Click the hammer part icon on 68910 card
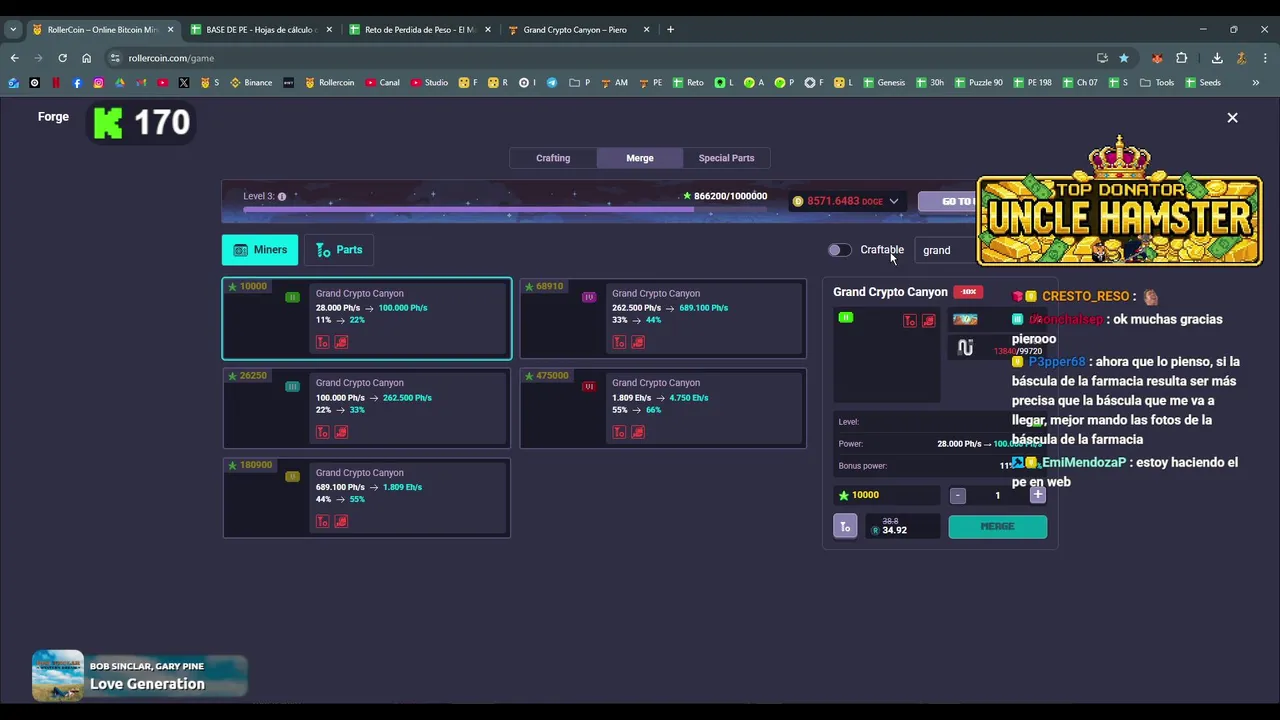Viewport: 1280px width, 720px height. point(619,342)
